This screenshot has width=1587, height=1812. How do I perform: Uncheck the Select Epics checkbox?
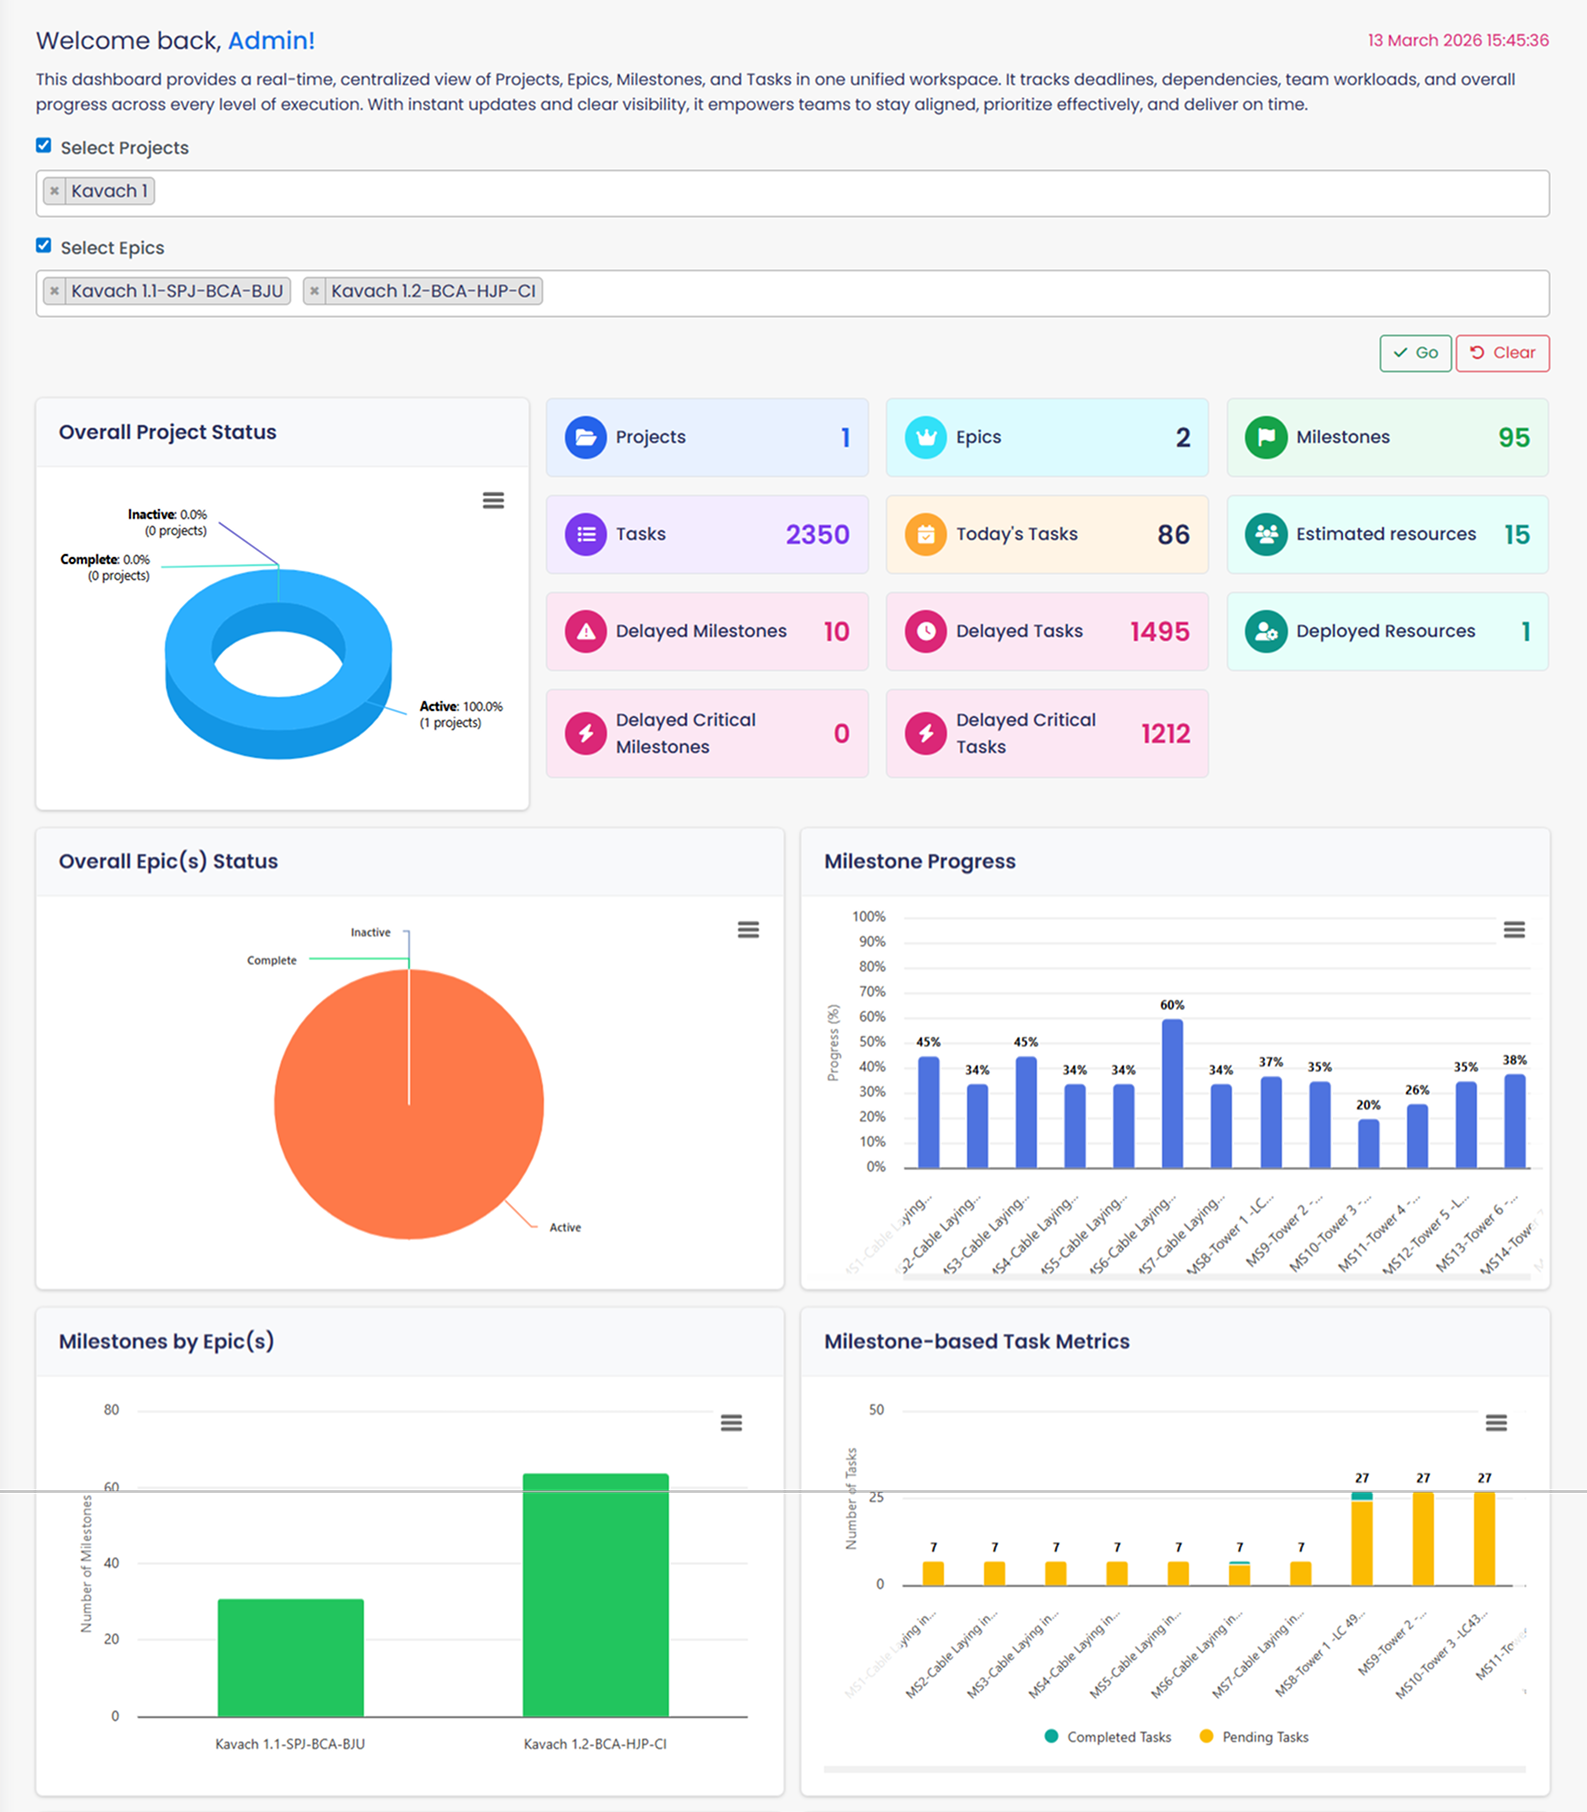[44, 246]
